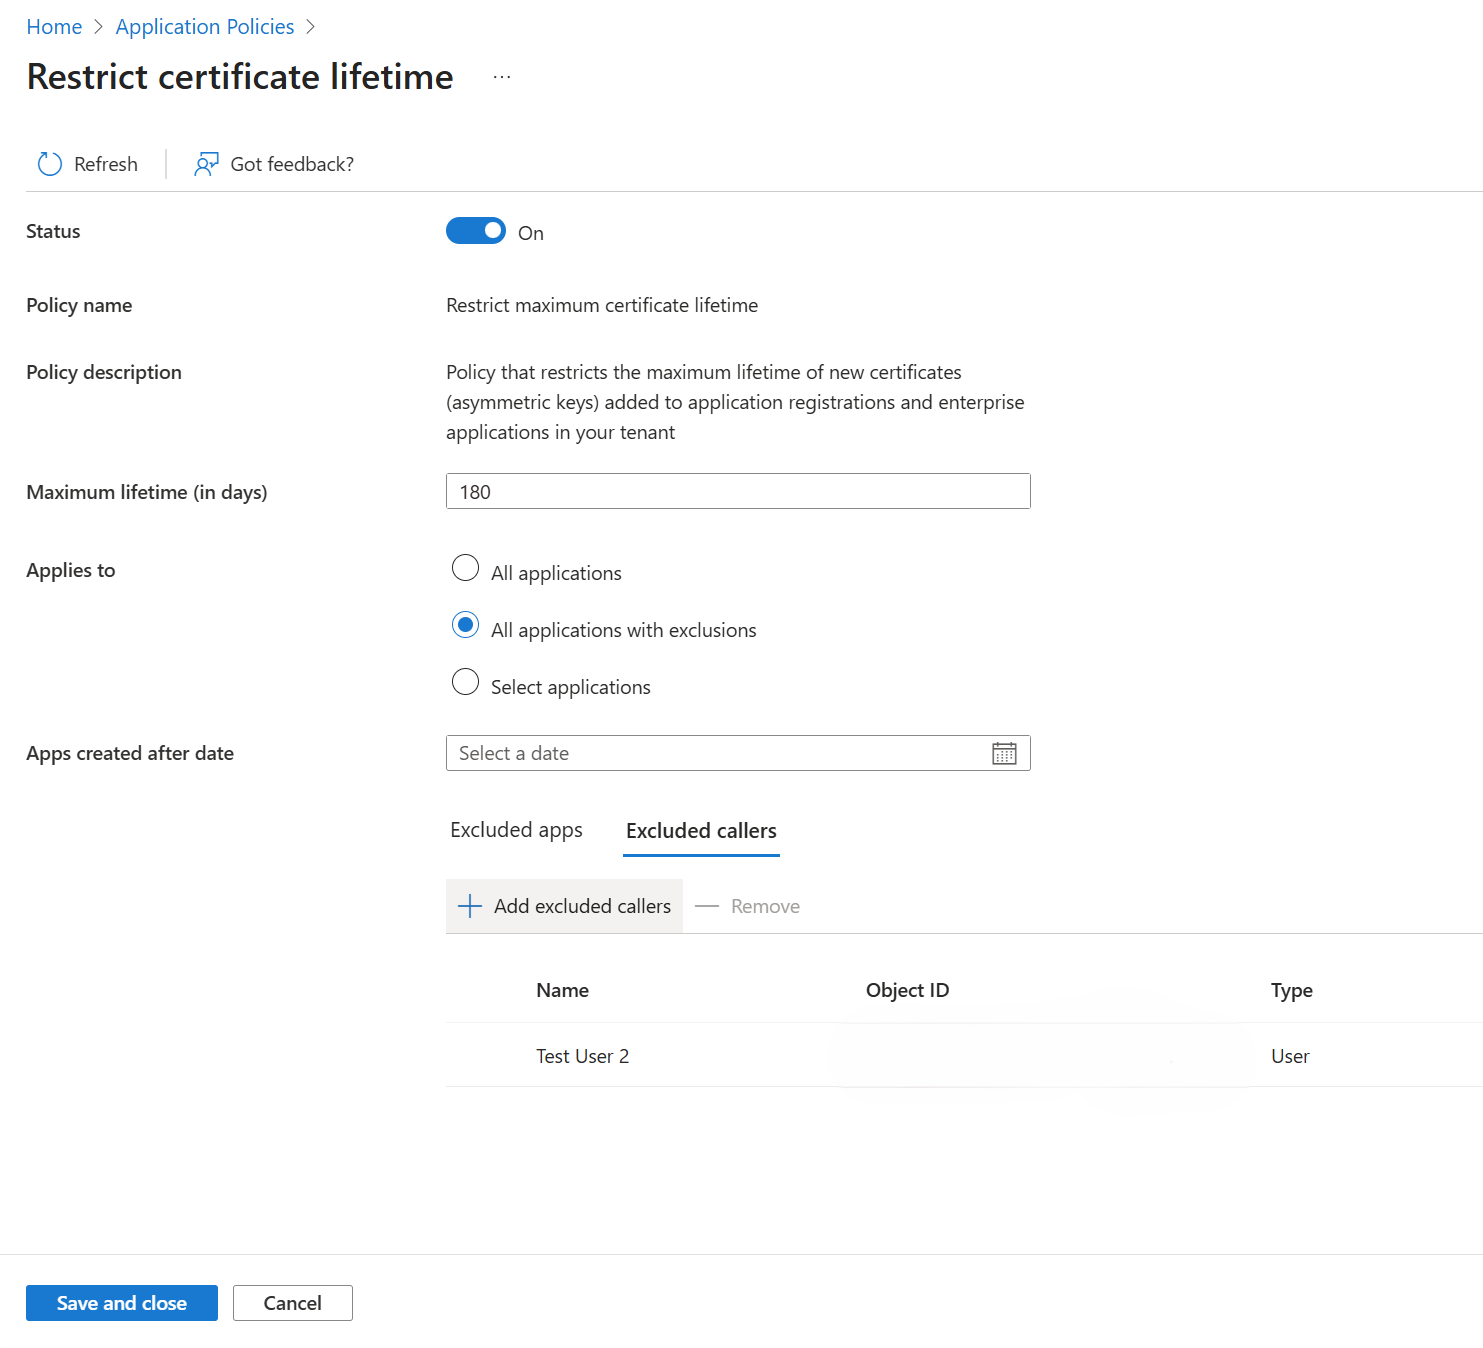Choose the Select applications option

click(x=465, y=681)
